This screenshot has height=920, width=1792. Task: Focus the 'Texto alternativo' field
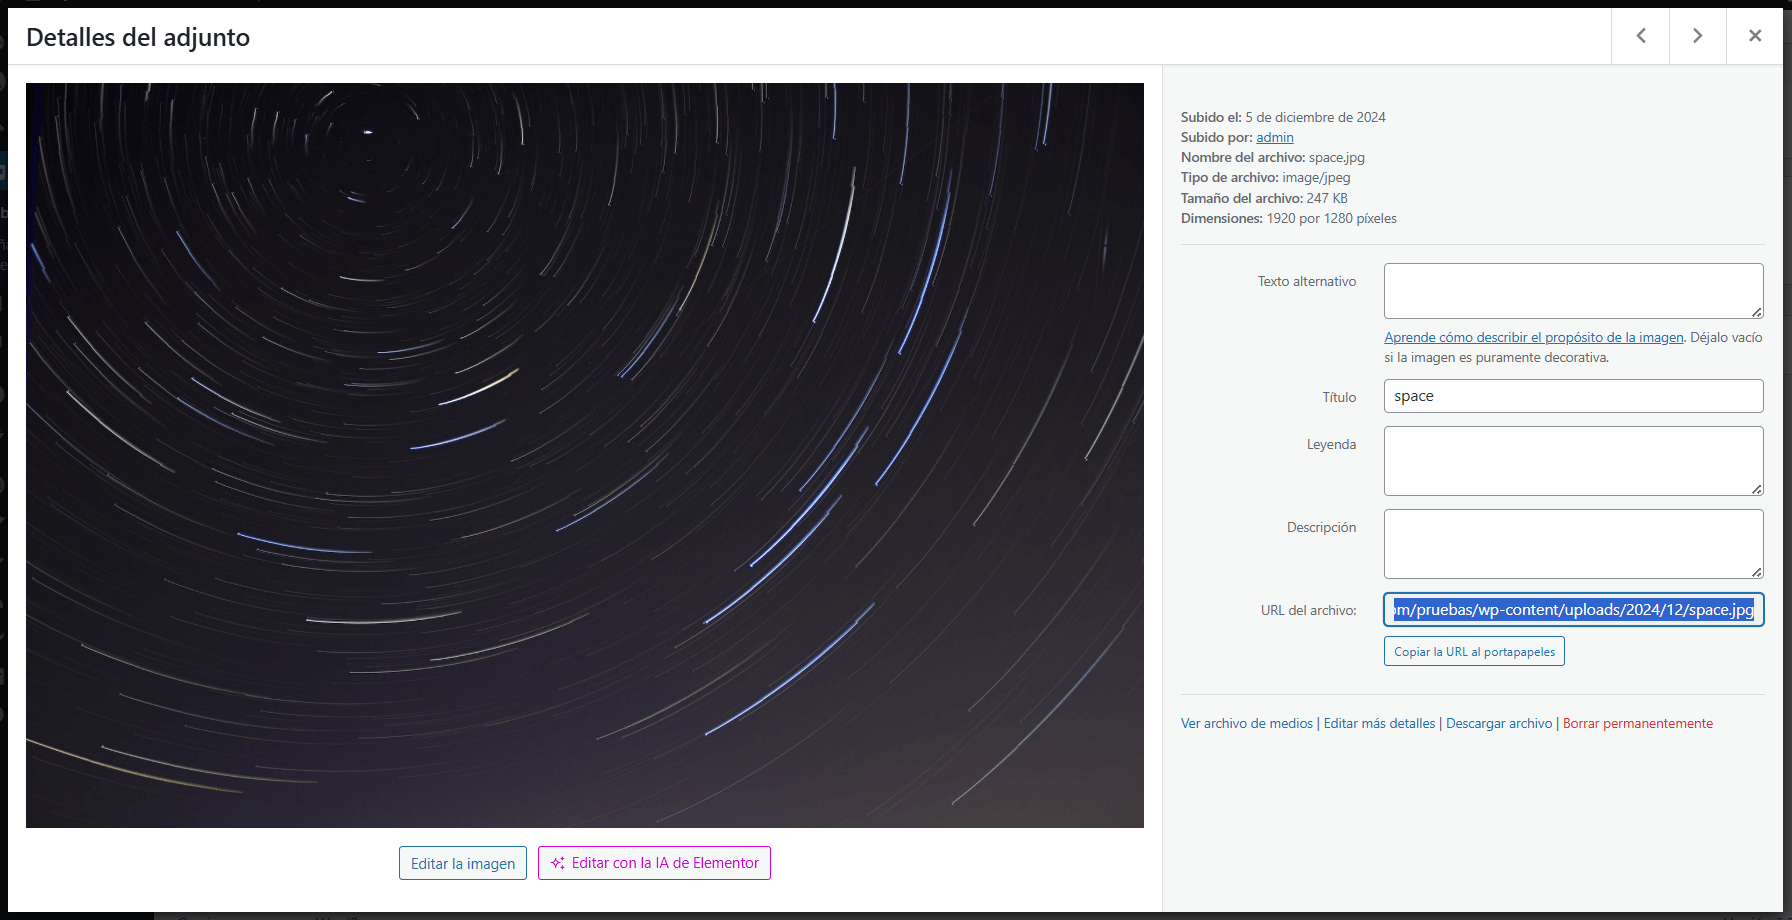point(1573,290)
